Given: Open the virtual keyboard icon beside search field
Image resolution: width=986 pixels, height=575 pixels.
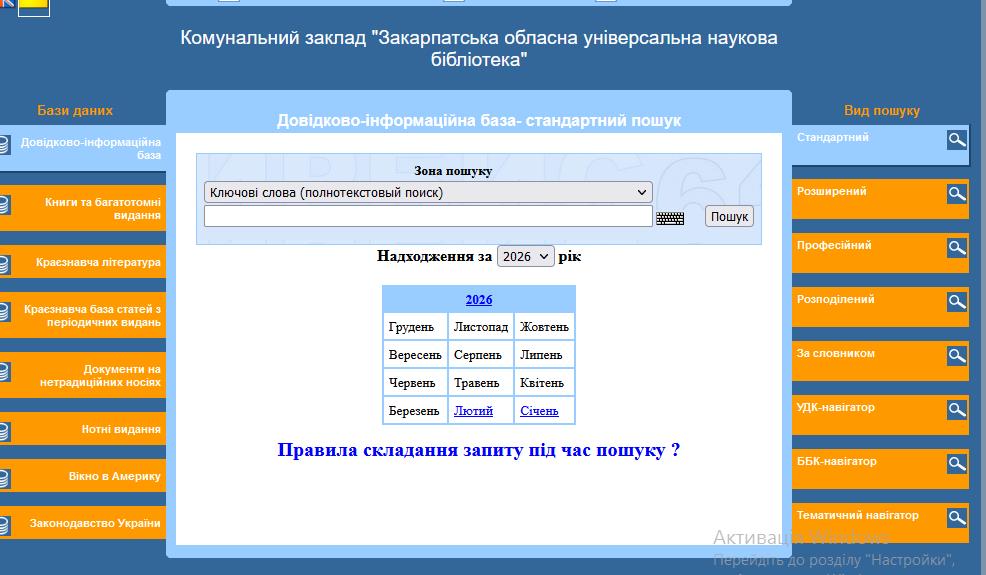Looking at the screenshot, I should pos(670,217).
